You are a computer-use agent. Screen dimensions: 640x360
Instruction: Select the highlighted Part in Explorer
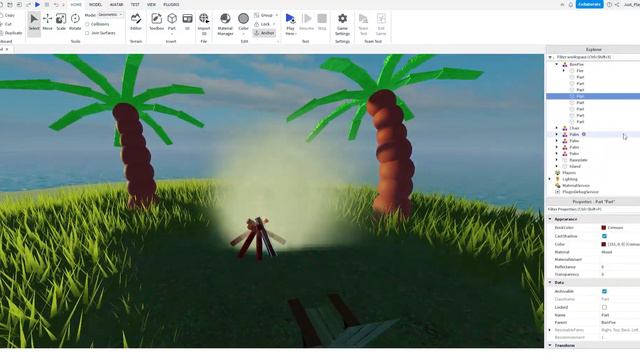[593, 96]
